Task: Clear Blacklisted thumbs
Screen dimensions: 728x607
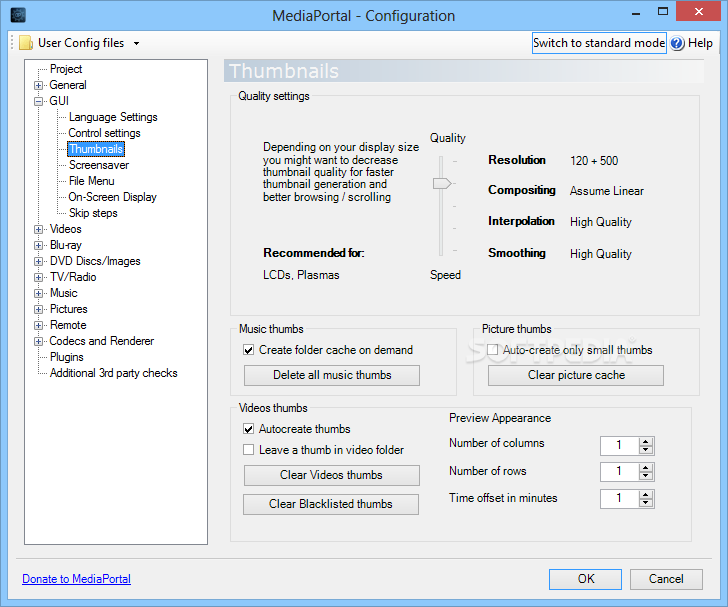Action: click(x=331, y=504)
